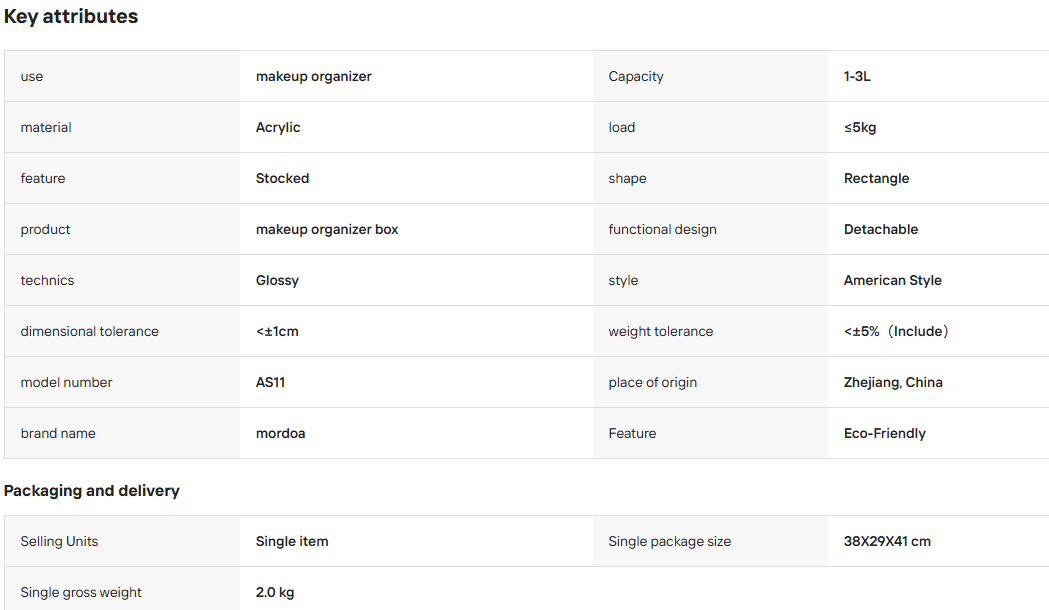Image resolution: width=1049 pixels, height=610 pixels.
Task: Click the '1-3L' capacity value
Action: click(x=857, y=76)
